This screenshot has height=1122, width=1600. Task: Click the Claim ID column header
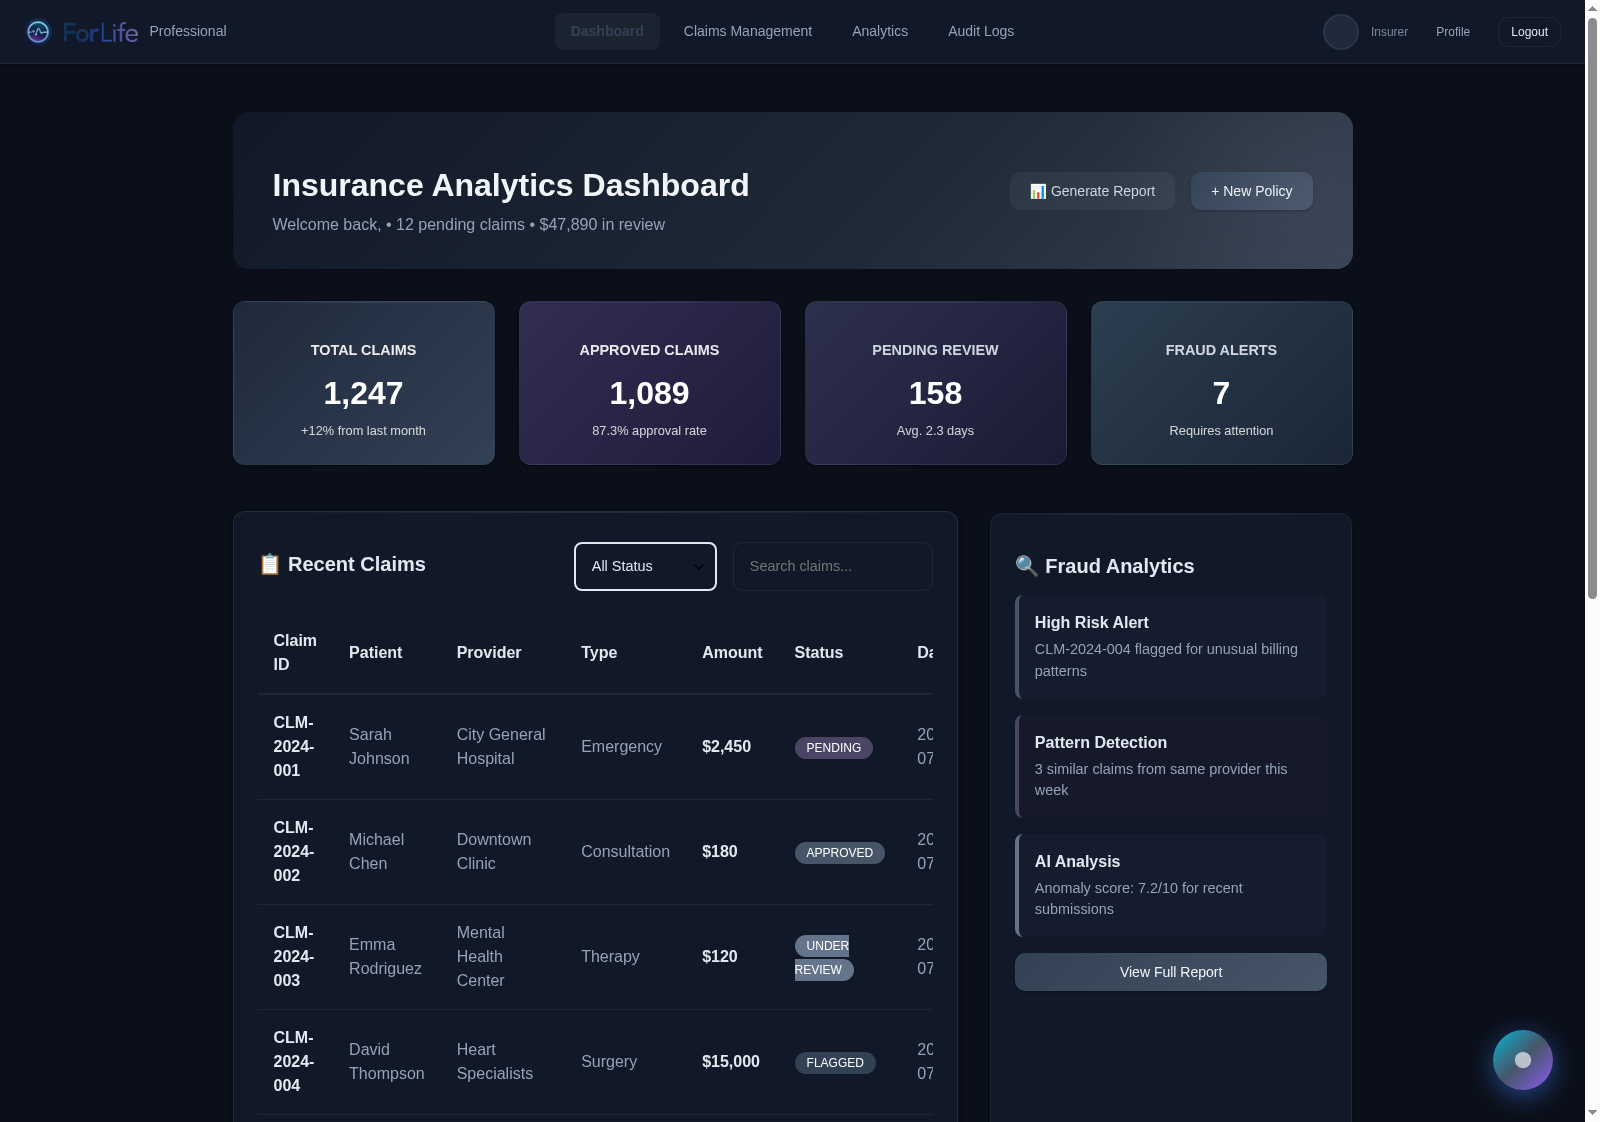pos(295,652)
